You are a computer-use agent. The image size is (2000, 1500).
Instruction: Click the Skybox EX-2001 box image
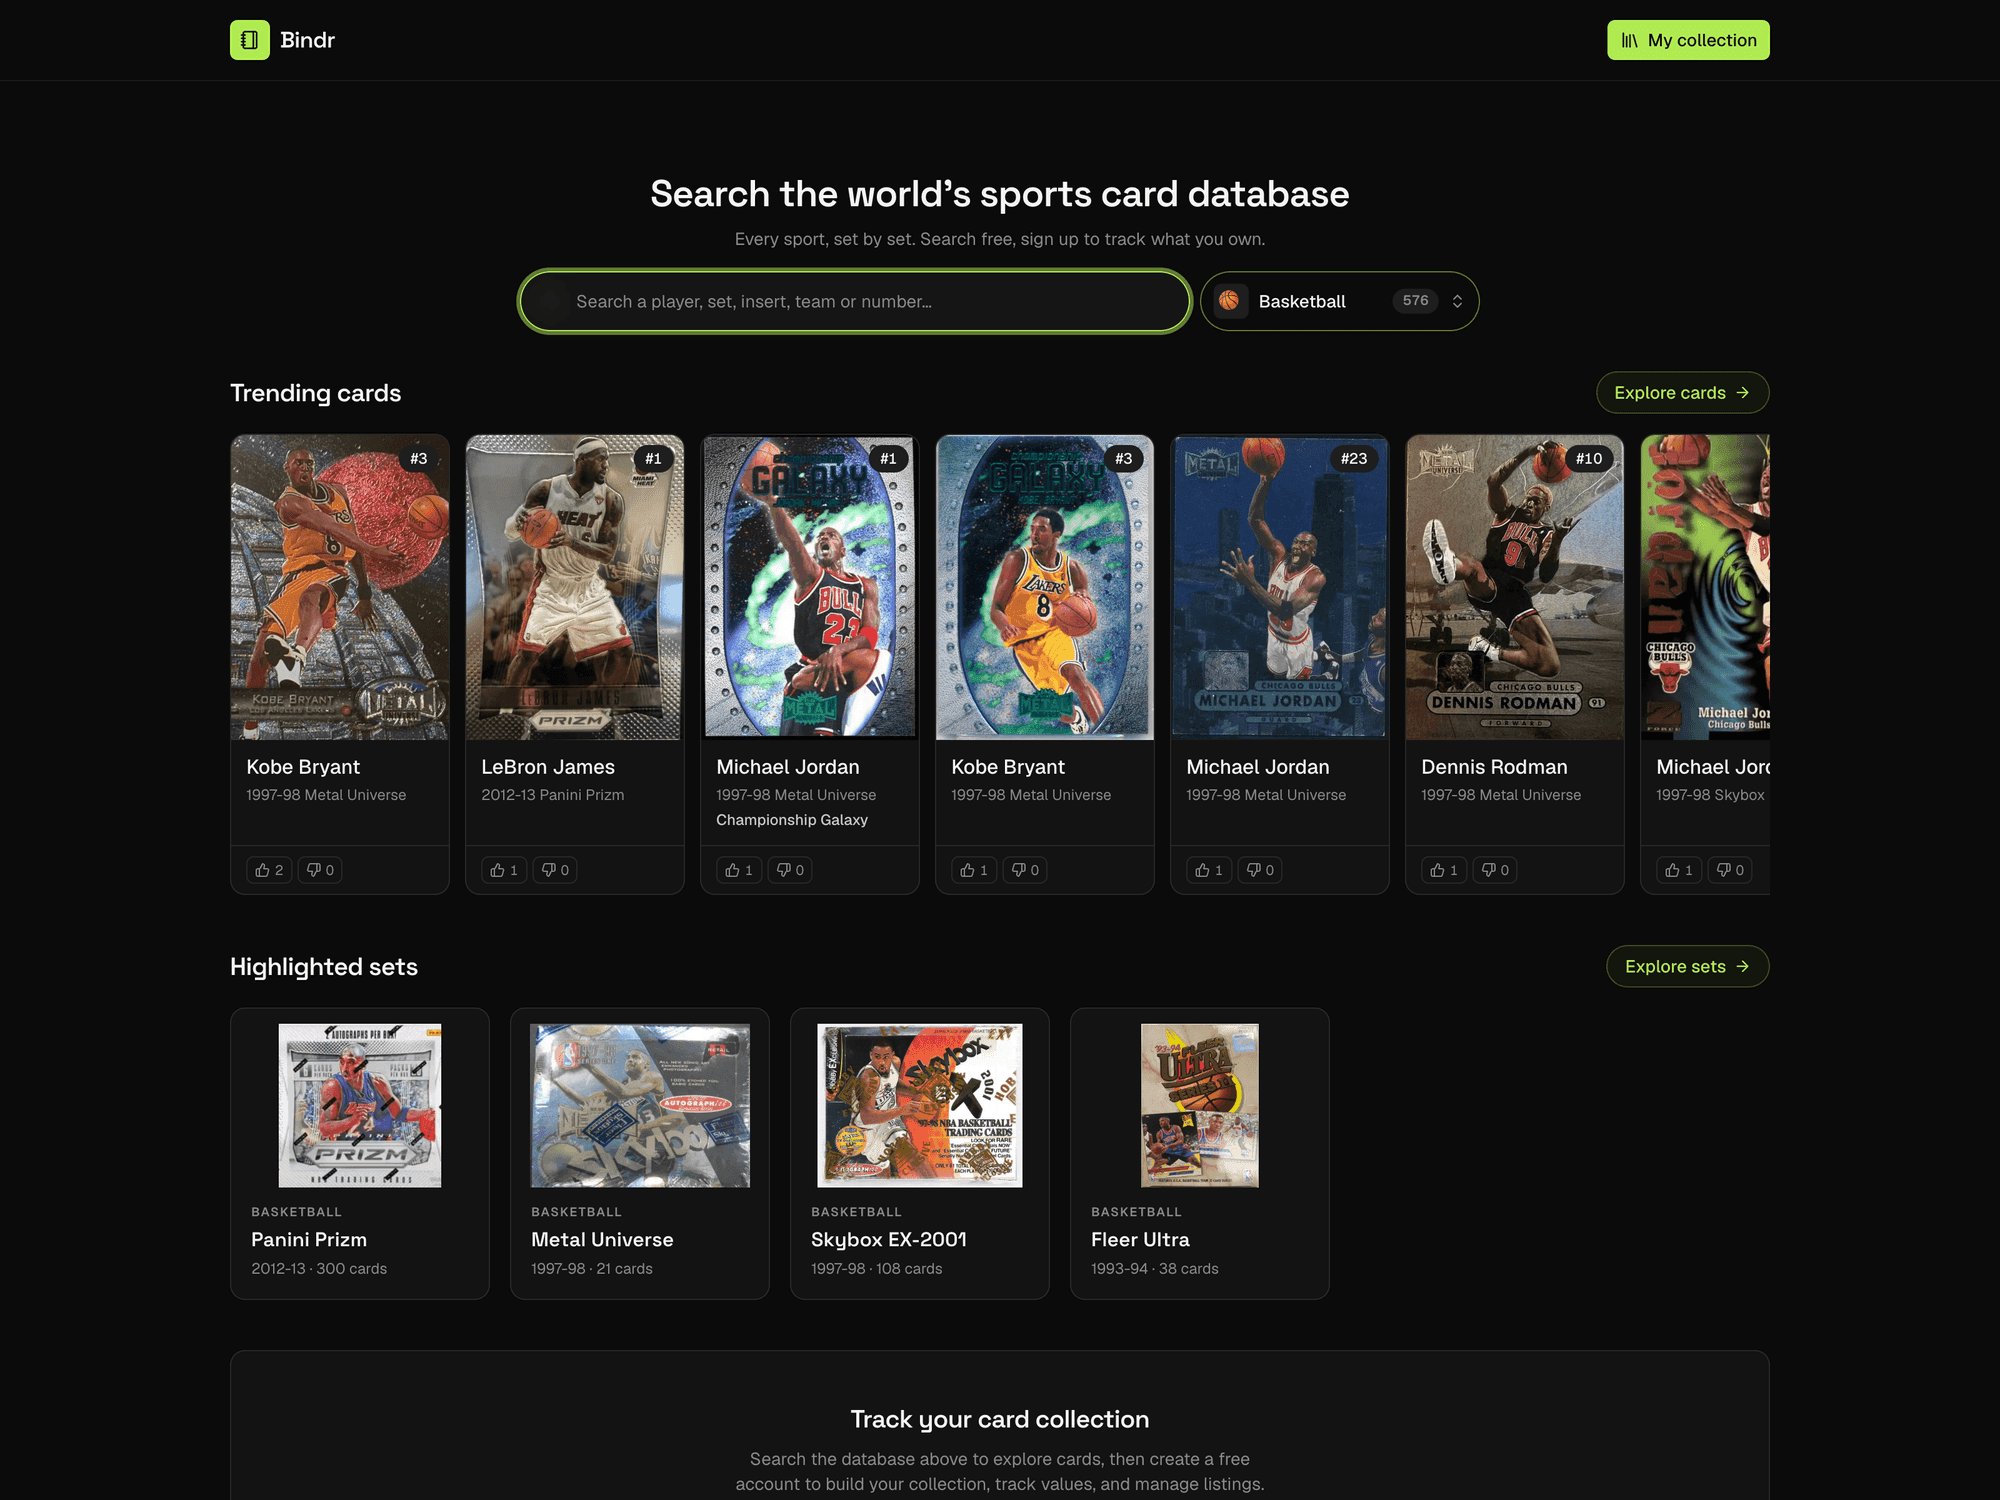coord(920,1106)
